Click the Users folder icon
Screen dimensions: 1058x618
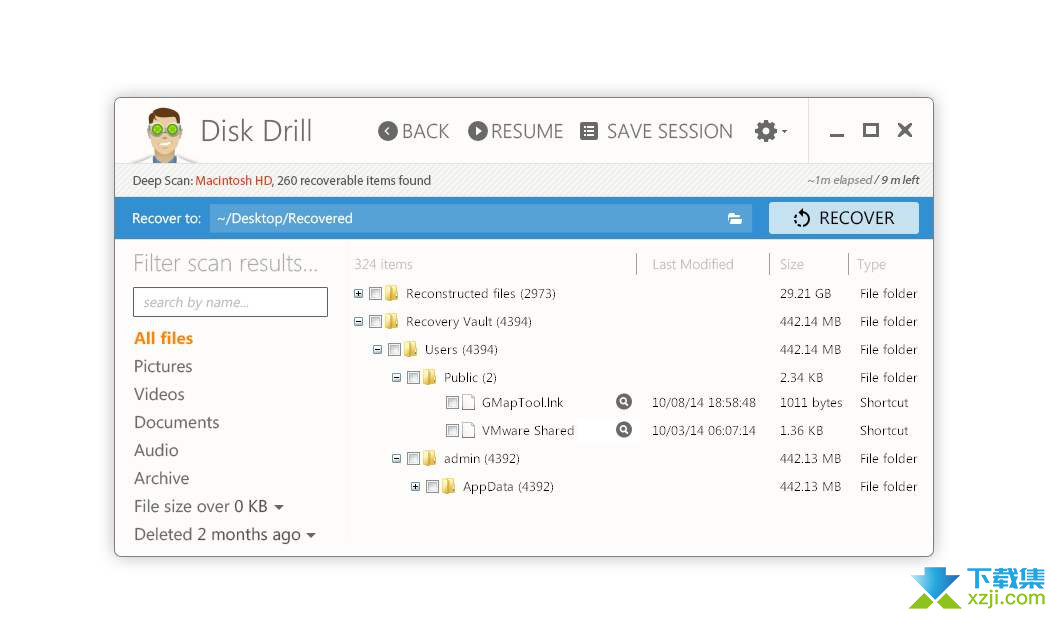click(x=410, y=349)
